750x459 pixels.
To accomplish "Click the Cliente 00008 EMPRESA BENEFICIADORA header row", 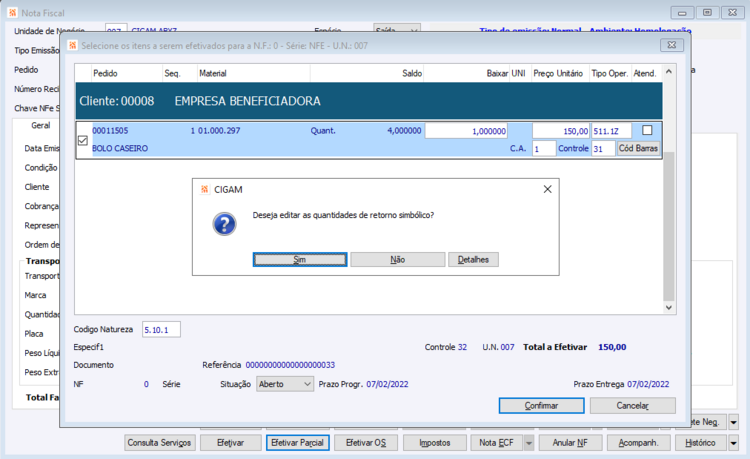I will coord(369,101).
